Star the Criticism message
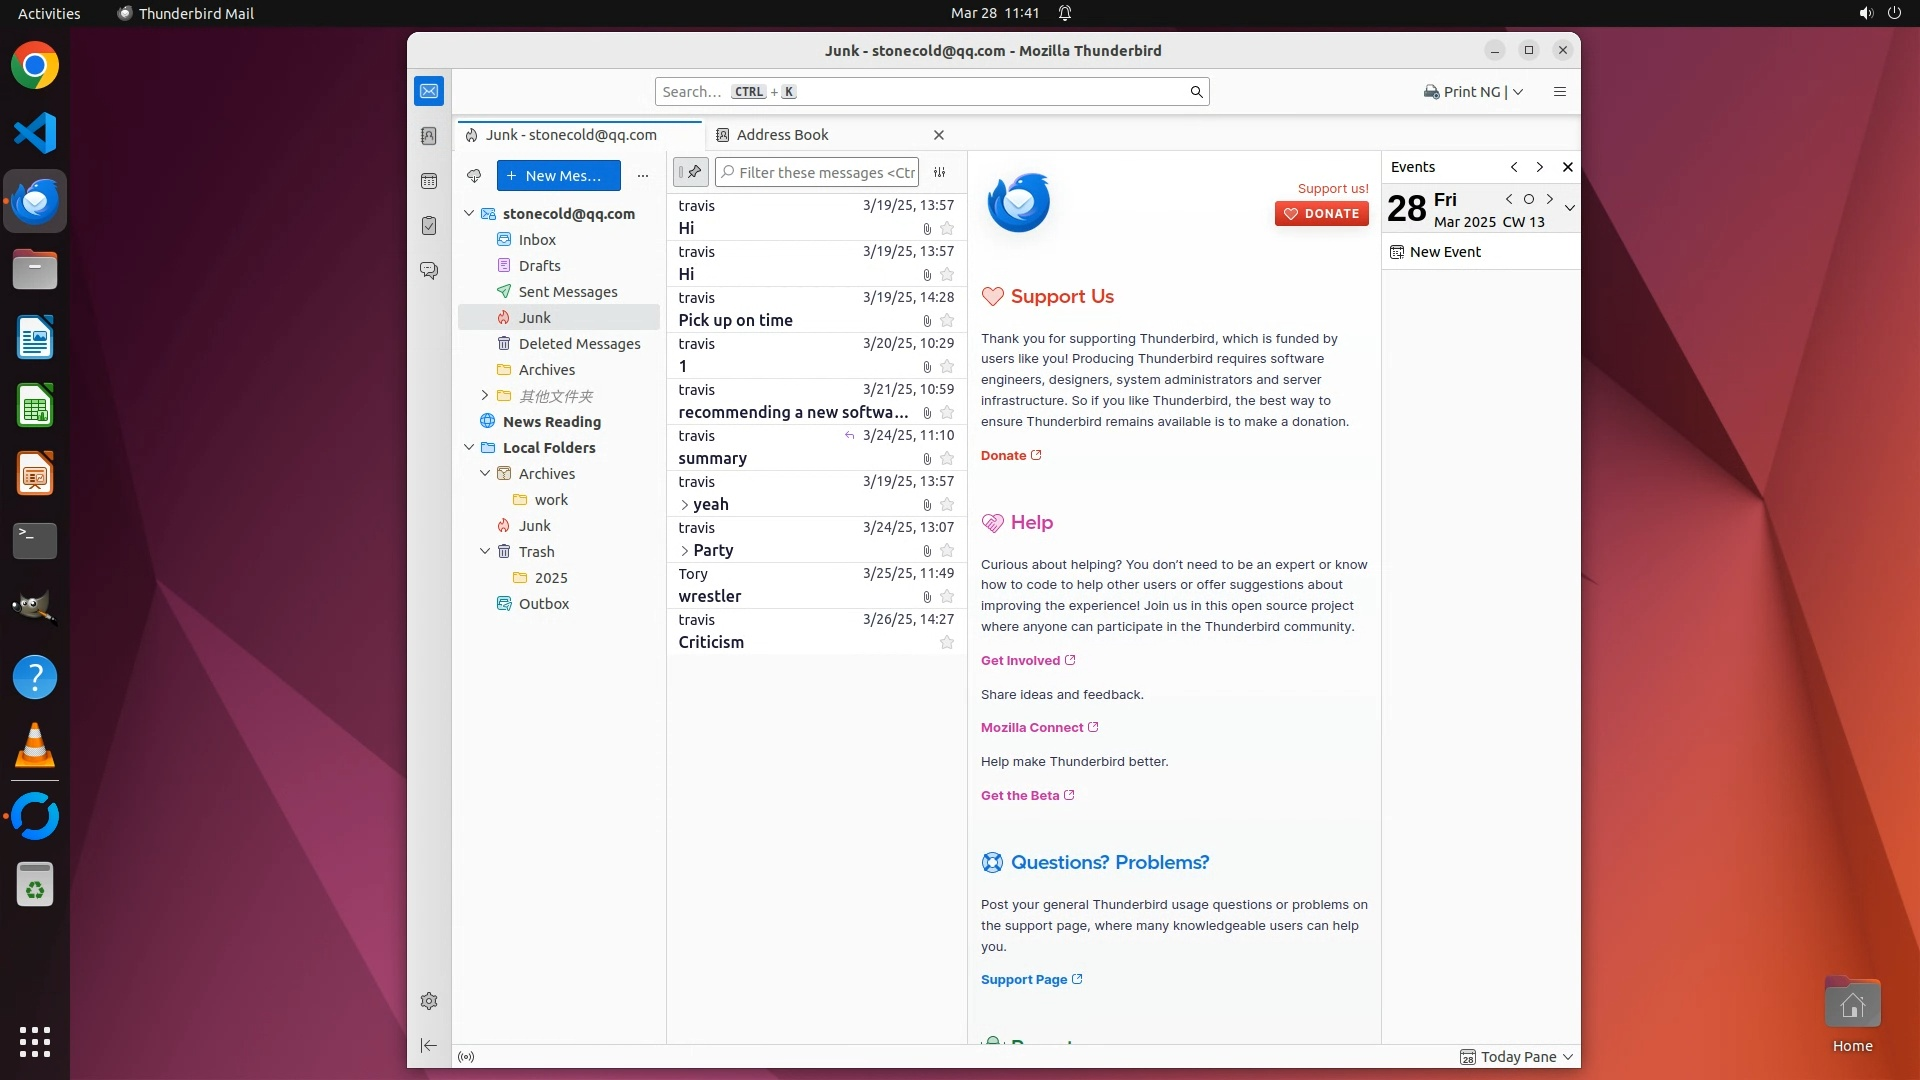The width and height of the screenshot is (1920, 1080). click(x=946, y=643)
